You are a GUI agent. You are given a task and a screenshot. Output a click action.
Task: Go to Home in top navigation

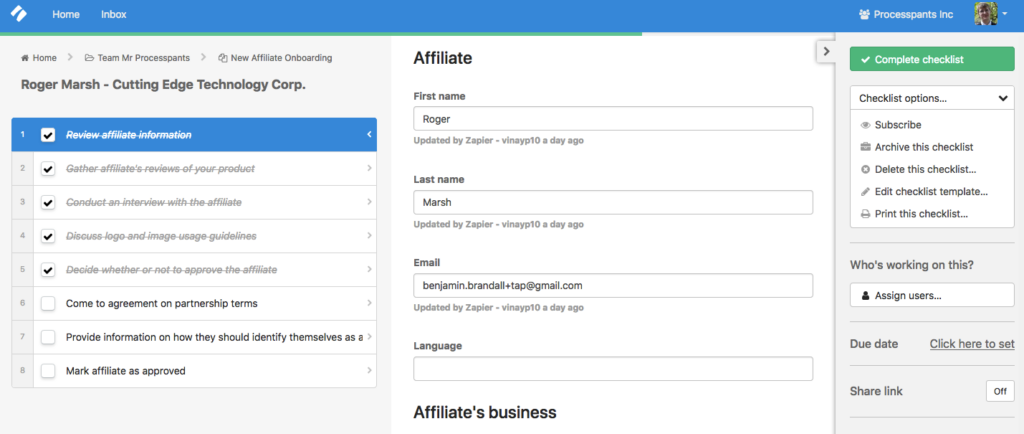coord(66,14)
